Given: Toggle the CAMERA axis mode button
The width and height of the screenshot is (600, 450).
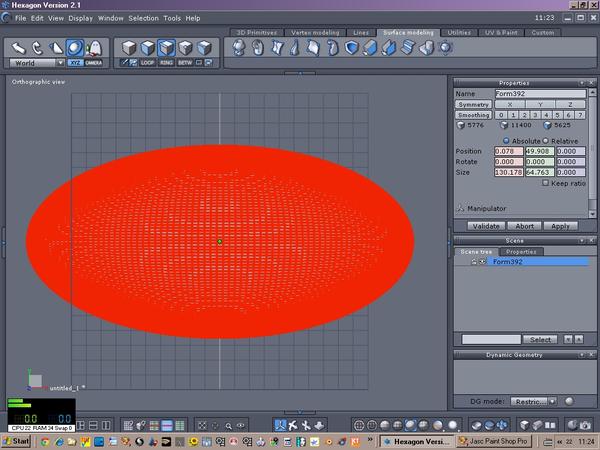Looking at the screenshot, I should pos(94,63).
